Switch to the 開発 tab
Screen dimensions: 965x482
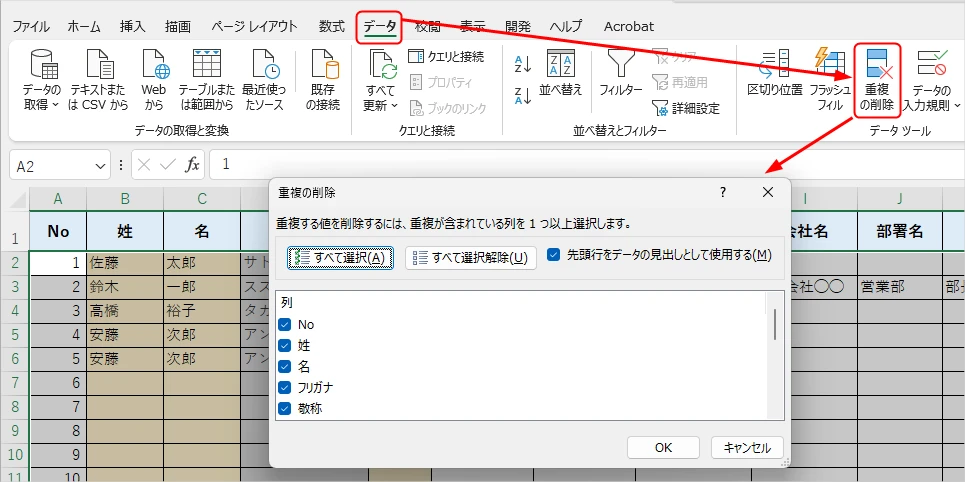518,26
